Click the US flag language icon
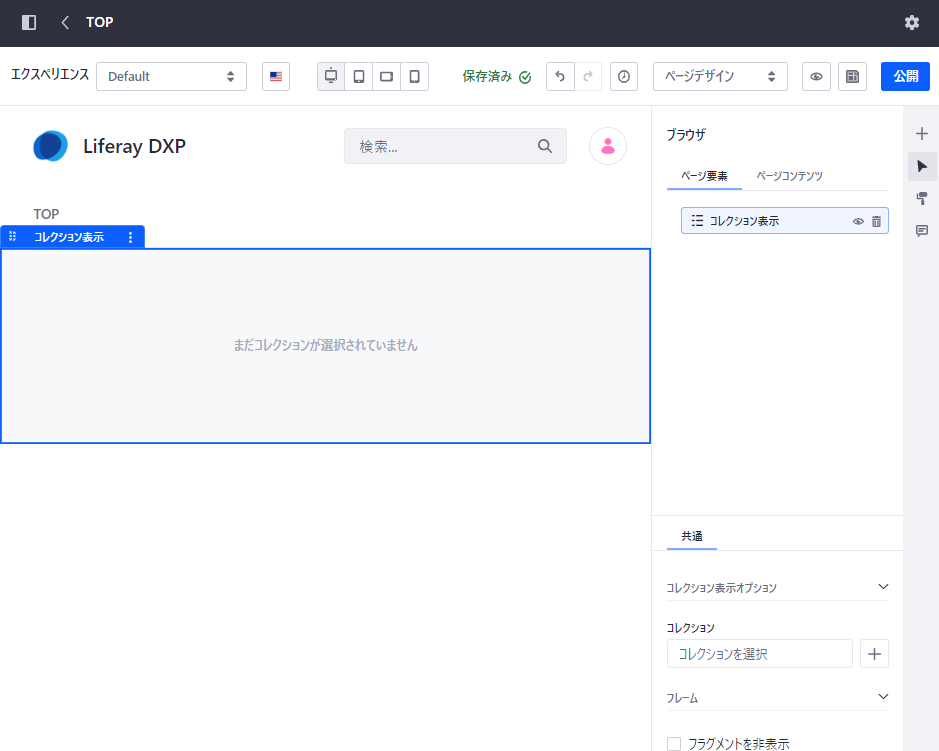This screenshot has height=751, width=939. [276, 77]
